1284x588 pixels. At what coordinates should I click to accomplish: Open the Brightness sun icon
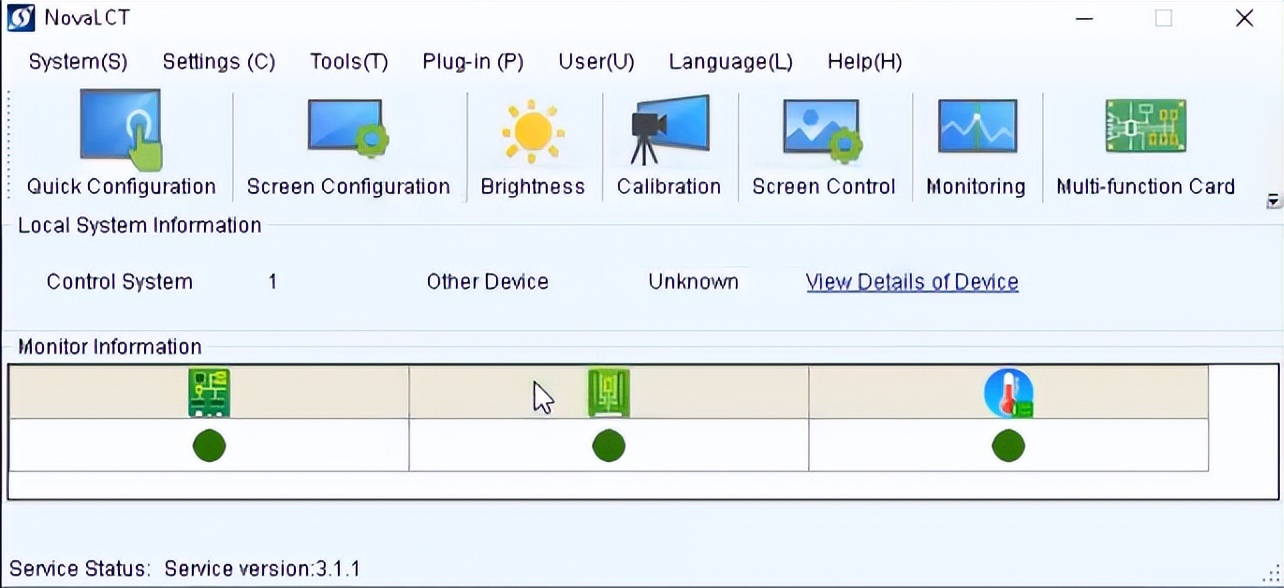click(533, 131)
